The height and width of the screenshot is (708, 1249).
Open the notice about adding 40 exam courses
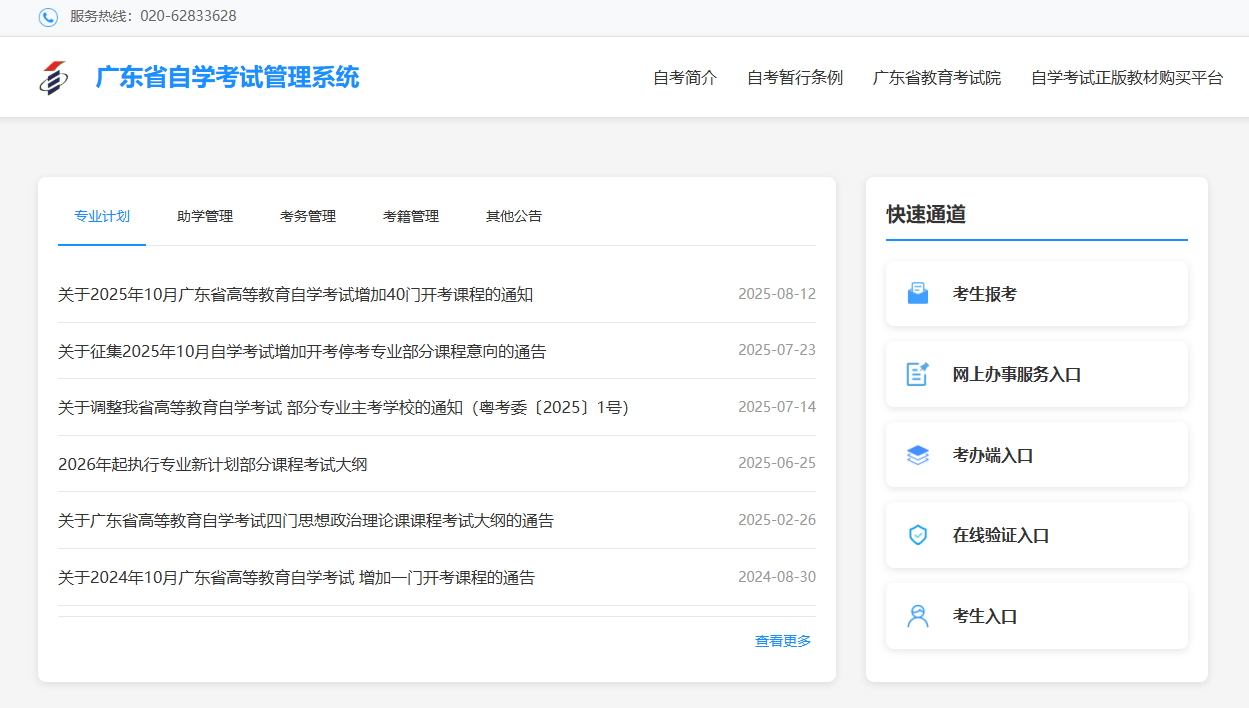pyautogui.click(x=296, y=295)
